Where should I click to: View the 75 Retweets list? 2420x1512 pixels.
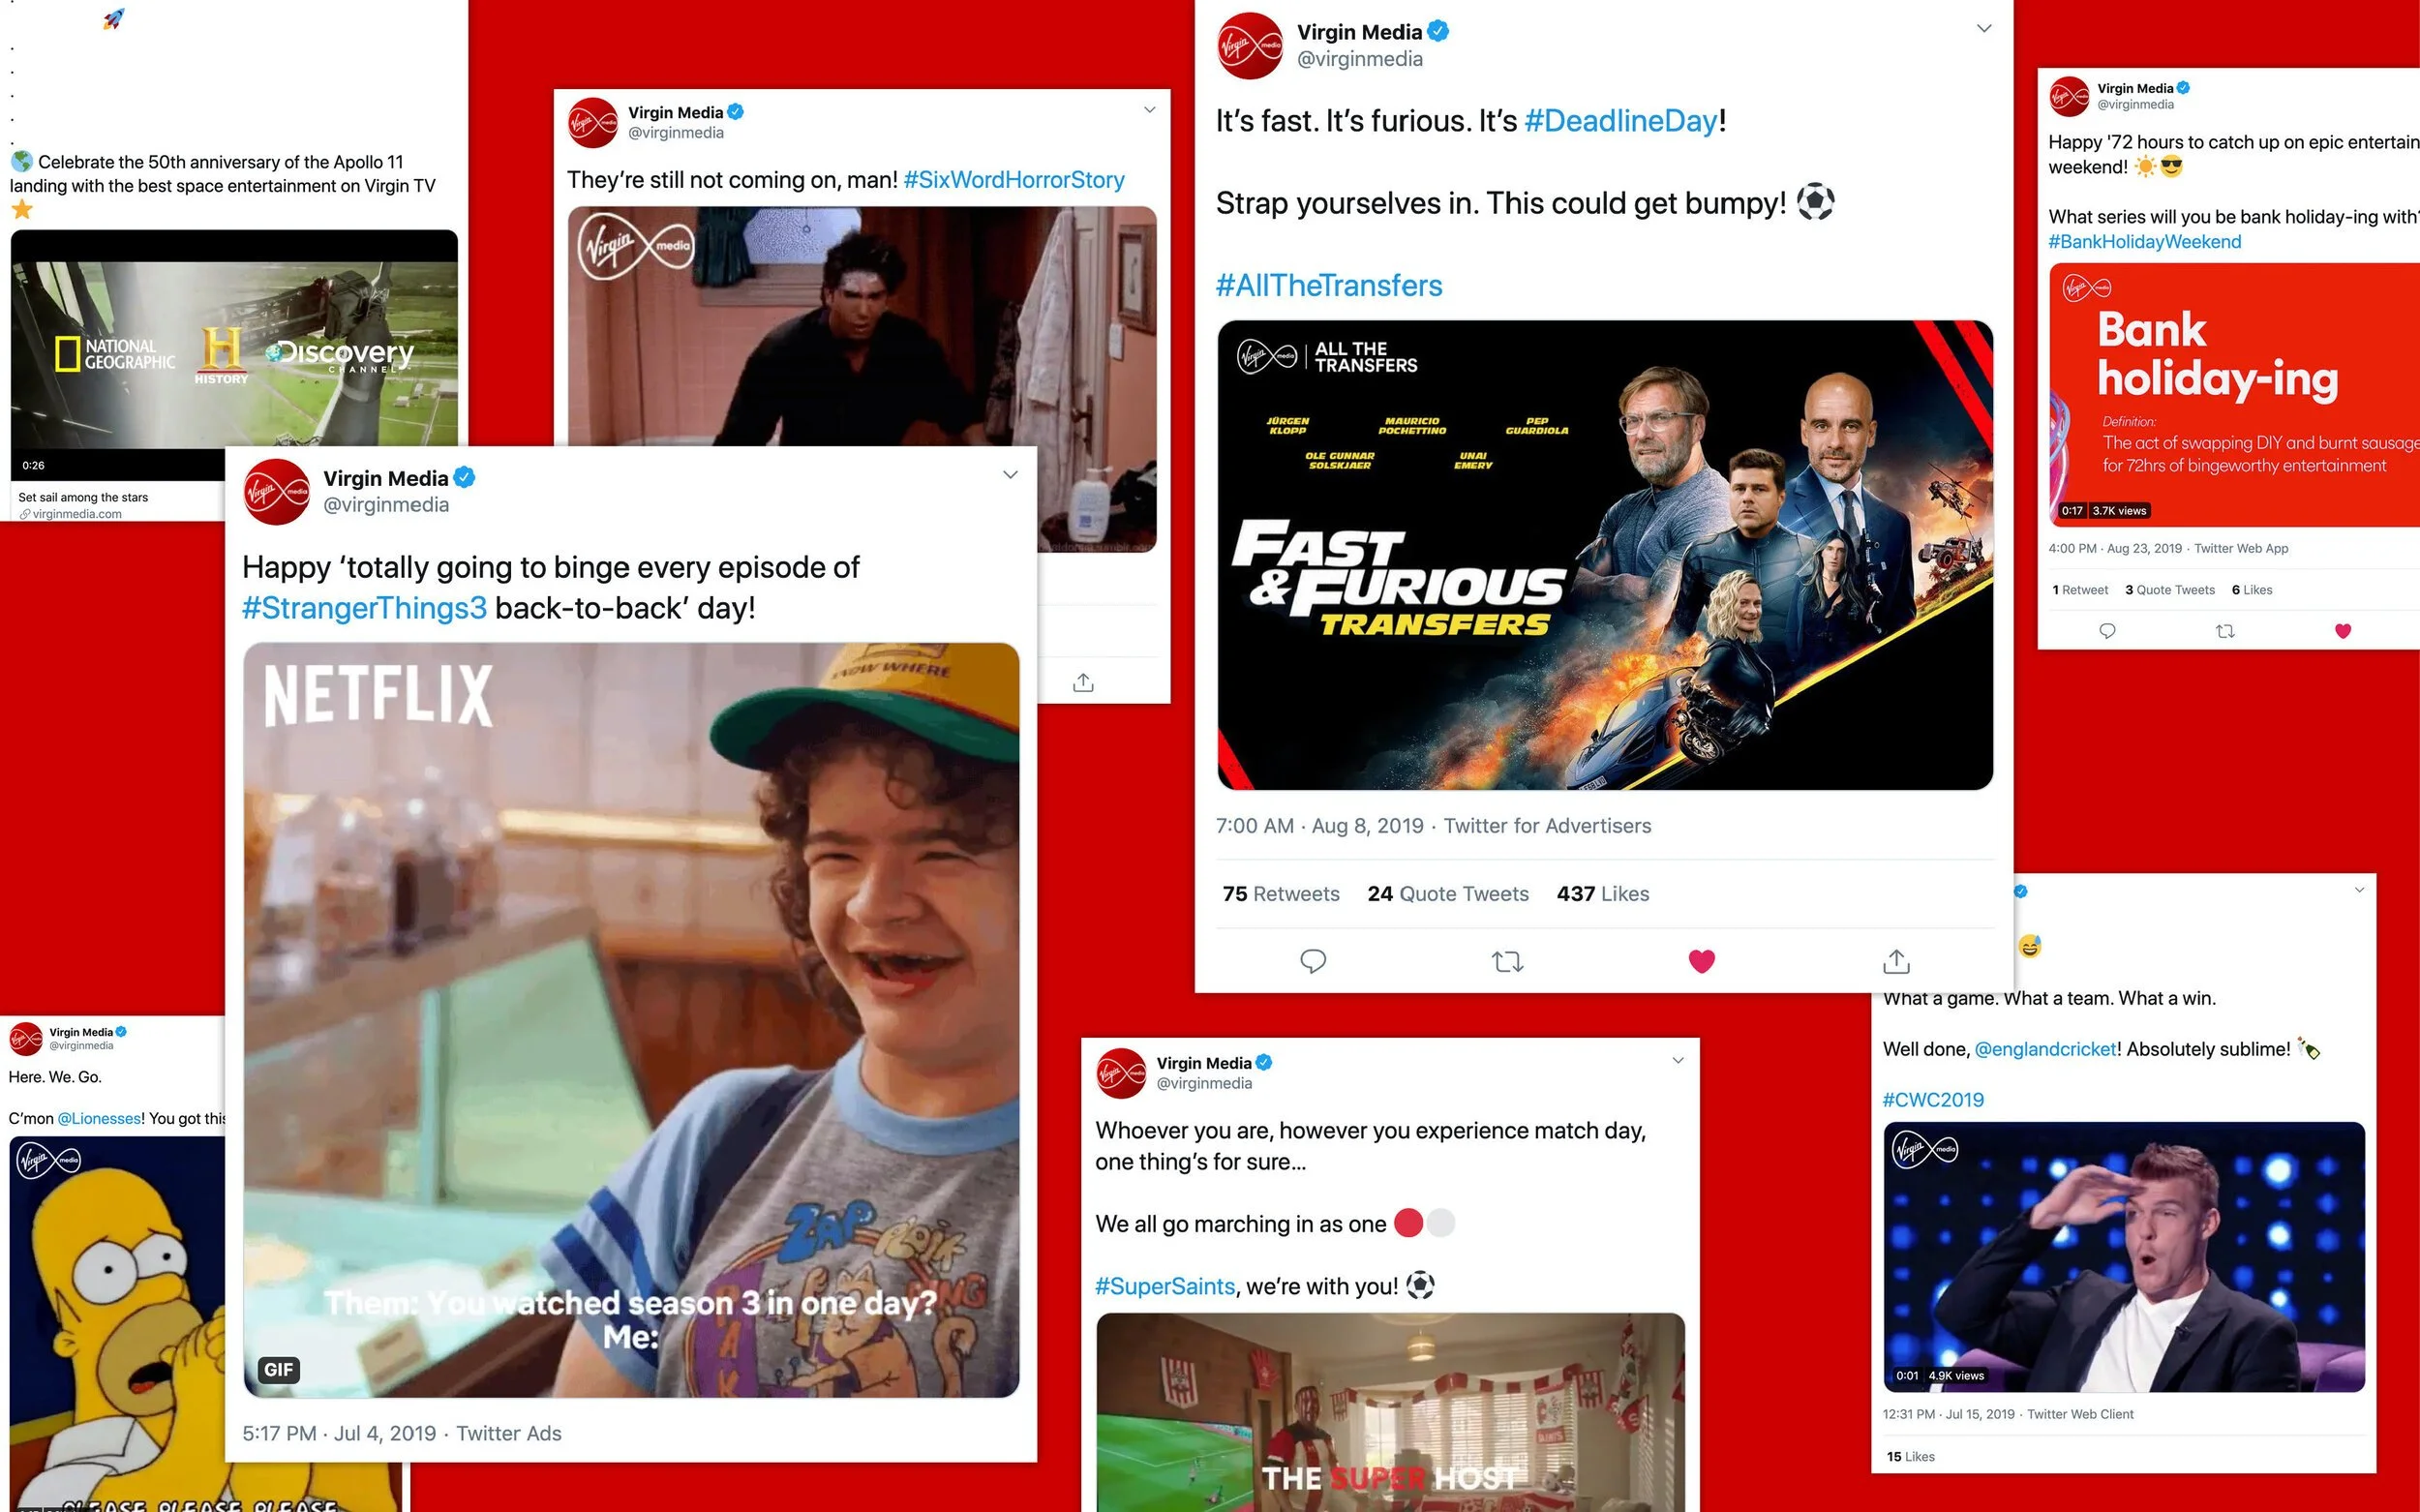1280,894
